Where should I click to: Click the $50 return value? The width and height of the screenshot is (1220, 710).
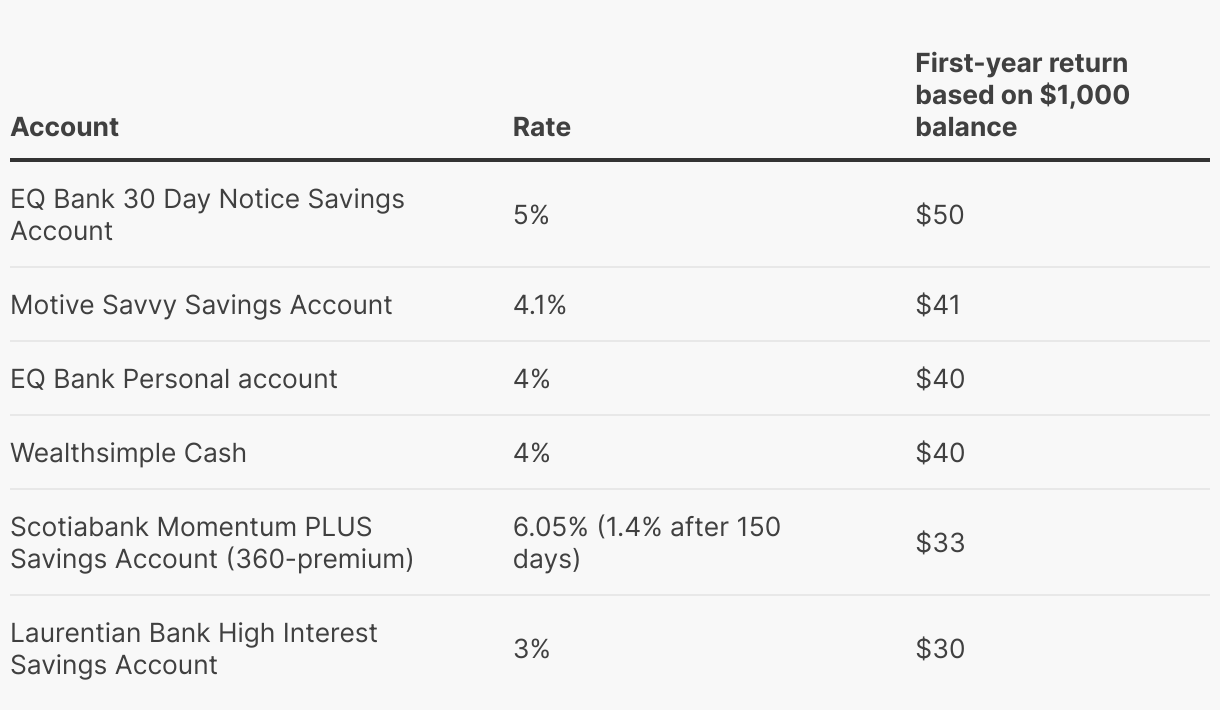[939, 215]
